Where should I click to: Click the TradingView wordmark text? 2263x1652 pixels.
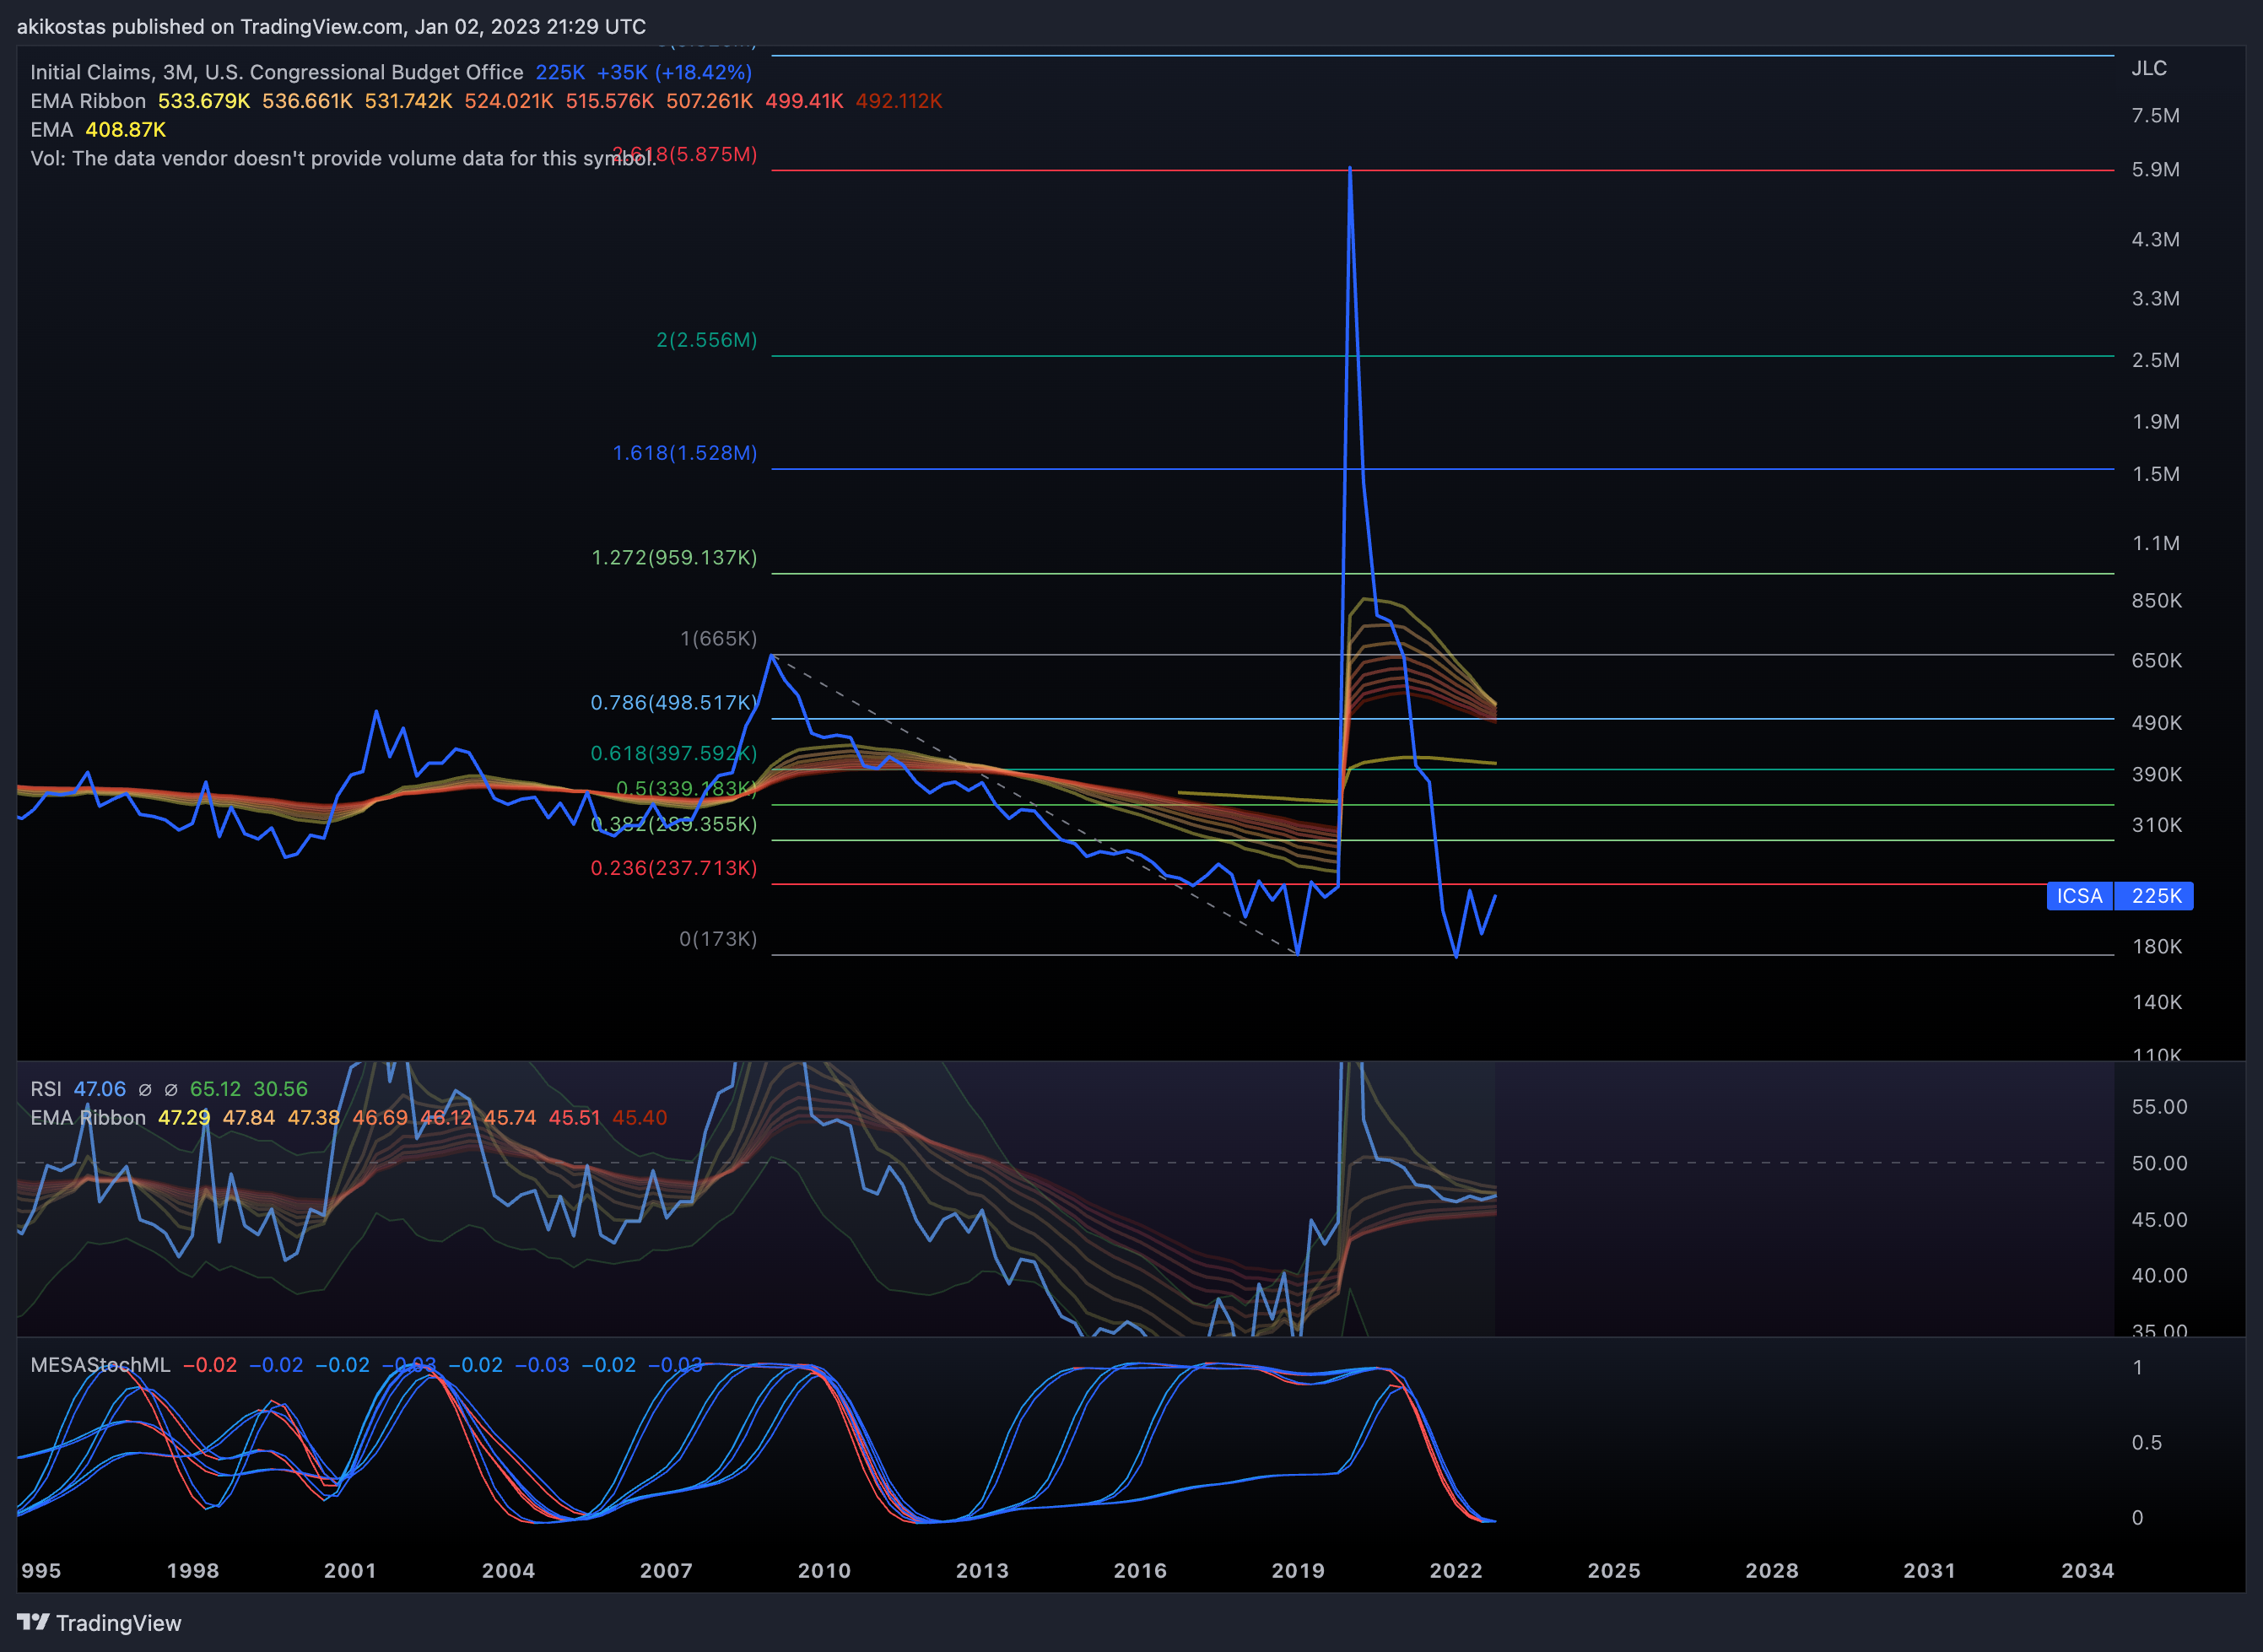click(x=119, y=1623)
